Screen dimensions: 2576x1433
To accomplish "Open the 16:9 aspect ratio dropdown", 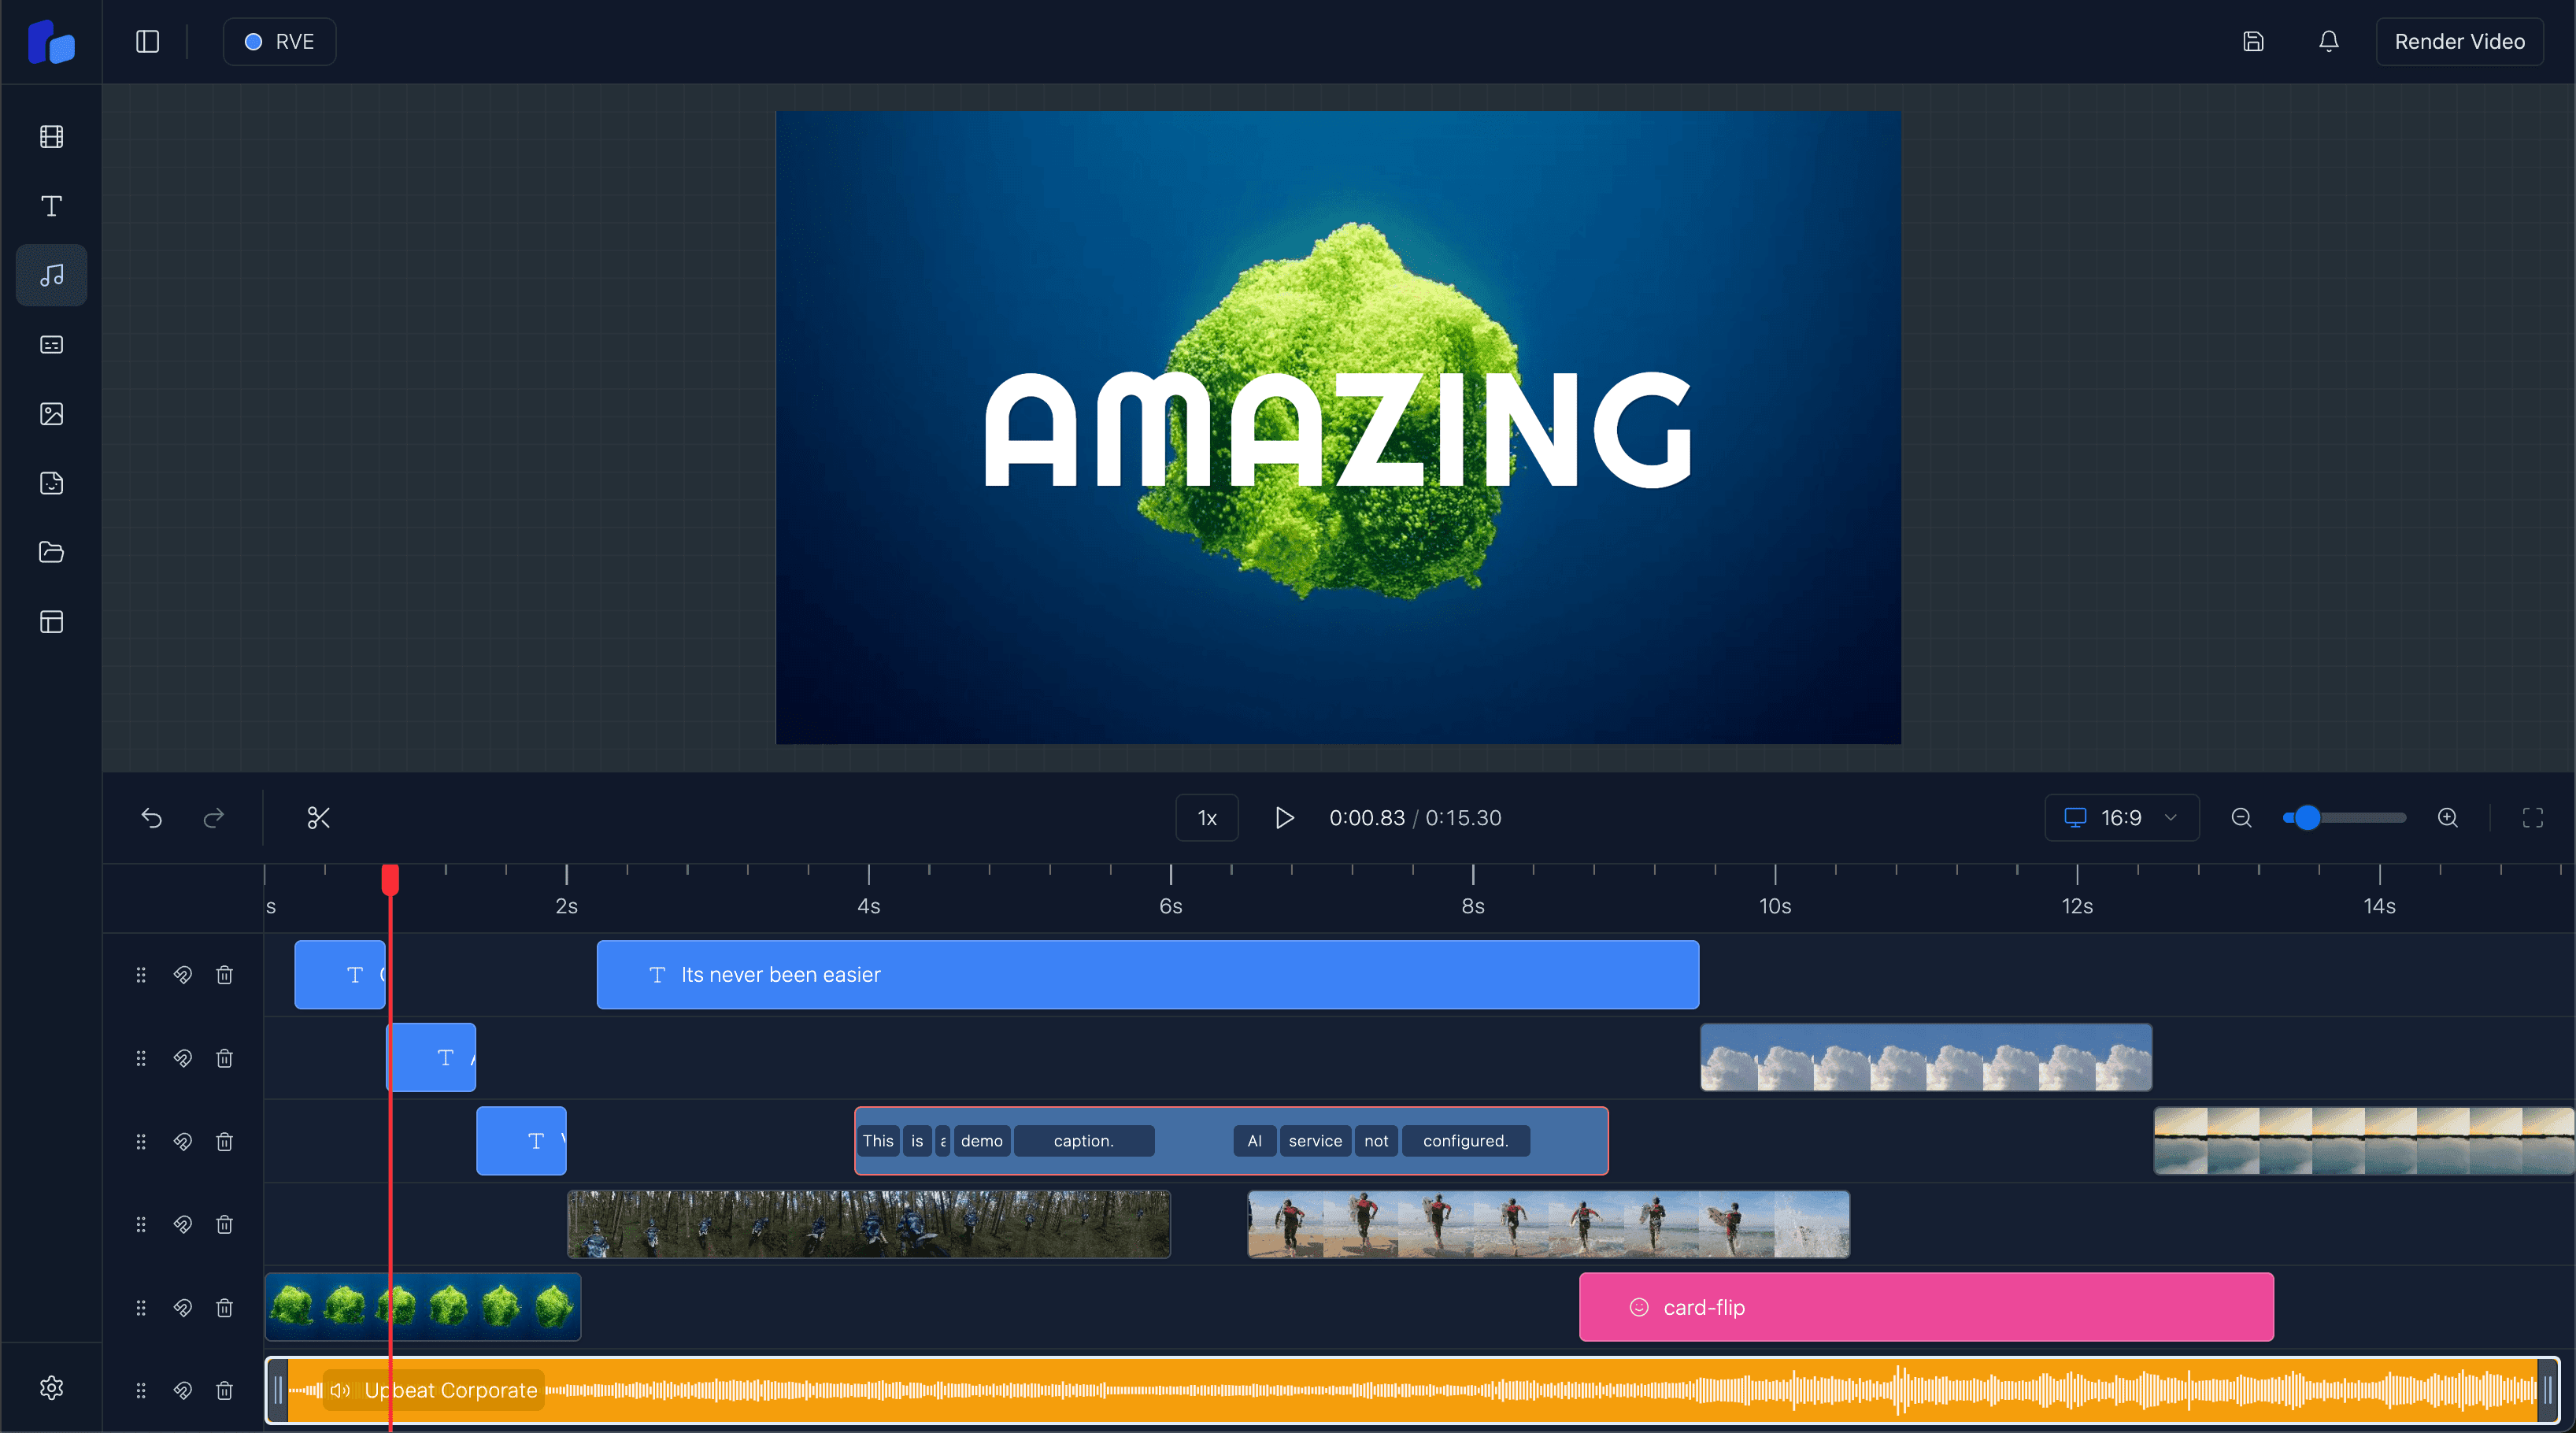I will [x=2122, y=817].
